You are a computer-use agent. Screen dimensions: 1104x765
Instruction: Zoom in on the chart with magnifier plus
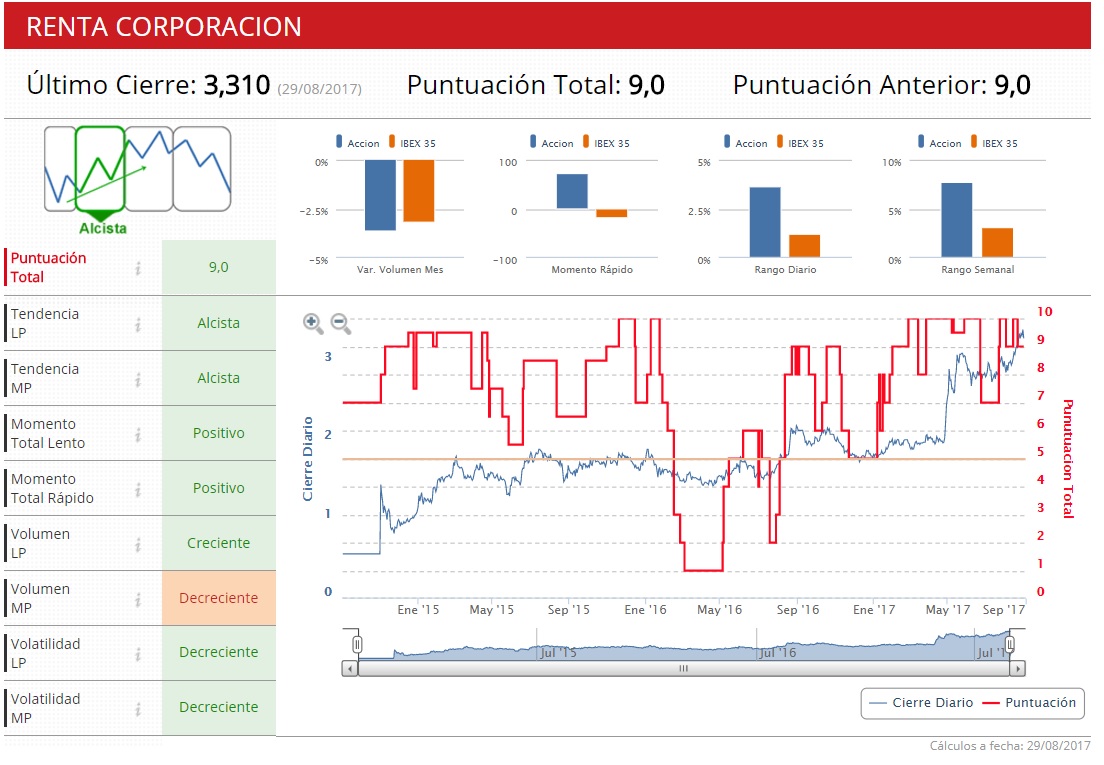point(313,323)
